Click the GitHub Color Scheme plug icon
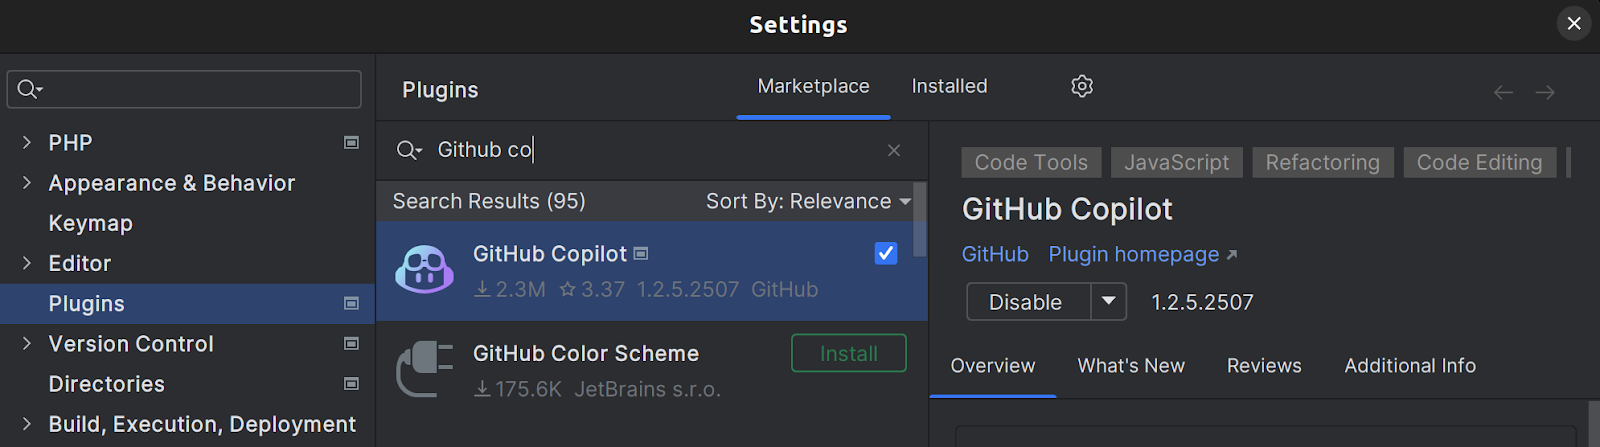This screenshot has width=1600, height=447. coord(424,369)
